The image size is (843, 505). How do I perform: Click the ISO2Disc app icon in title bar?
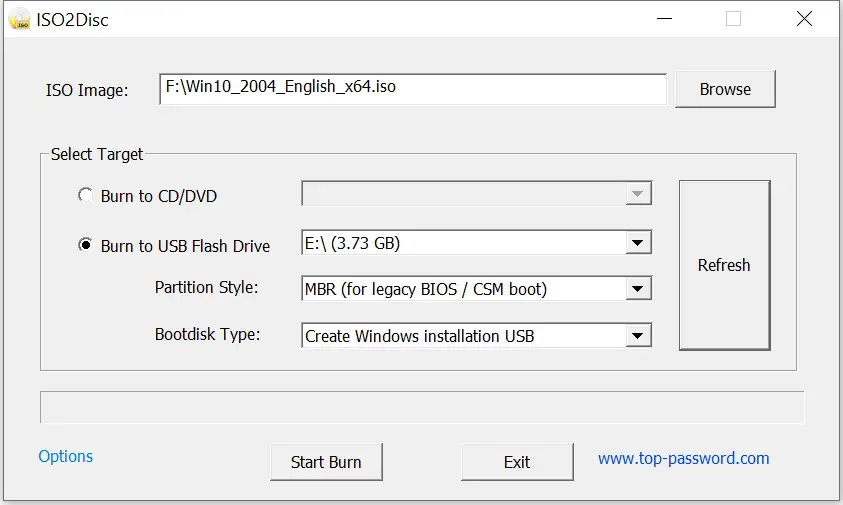pos(19,19)
